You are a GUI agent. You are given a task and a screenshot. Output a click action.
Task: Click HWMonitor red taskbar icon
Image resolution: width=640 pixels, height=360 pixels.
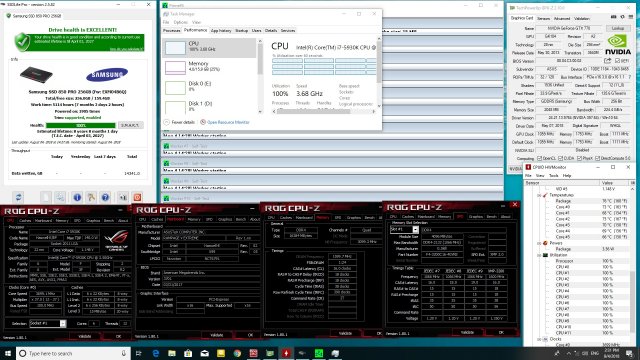point(286,353)
